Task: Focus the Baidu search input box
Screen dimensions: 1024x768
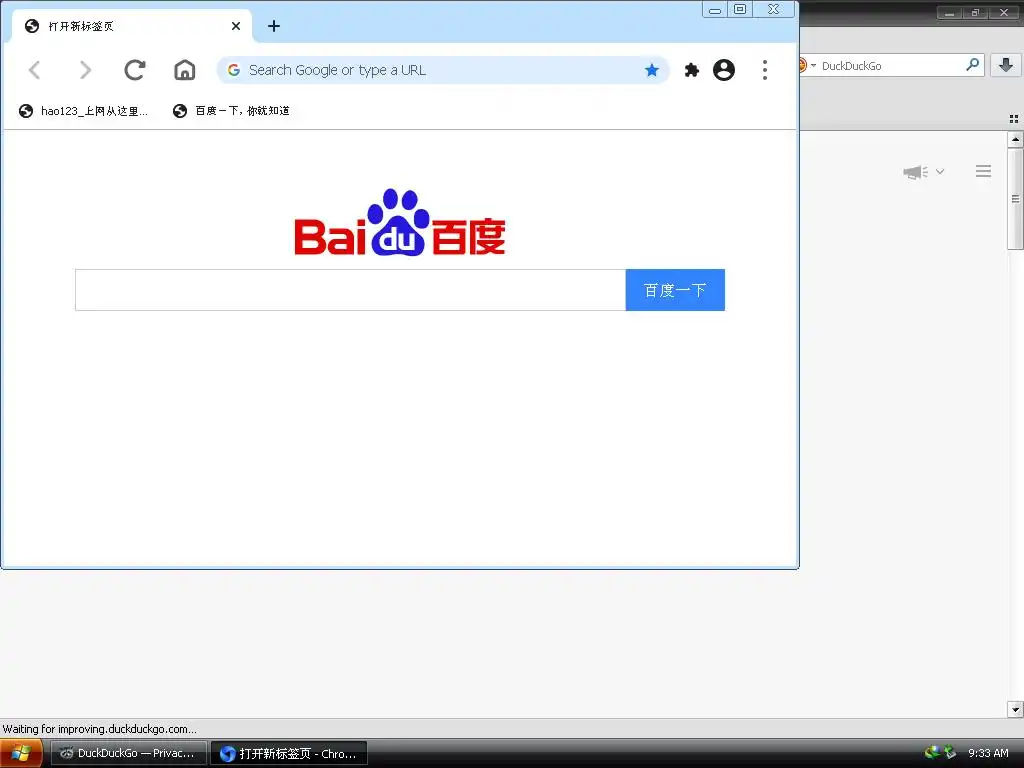Action: 351,290
